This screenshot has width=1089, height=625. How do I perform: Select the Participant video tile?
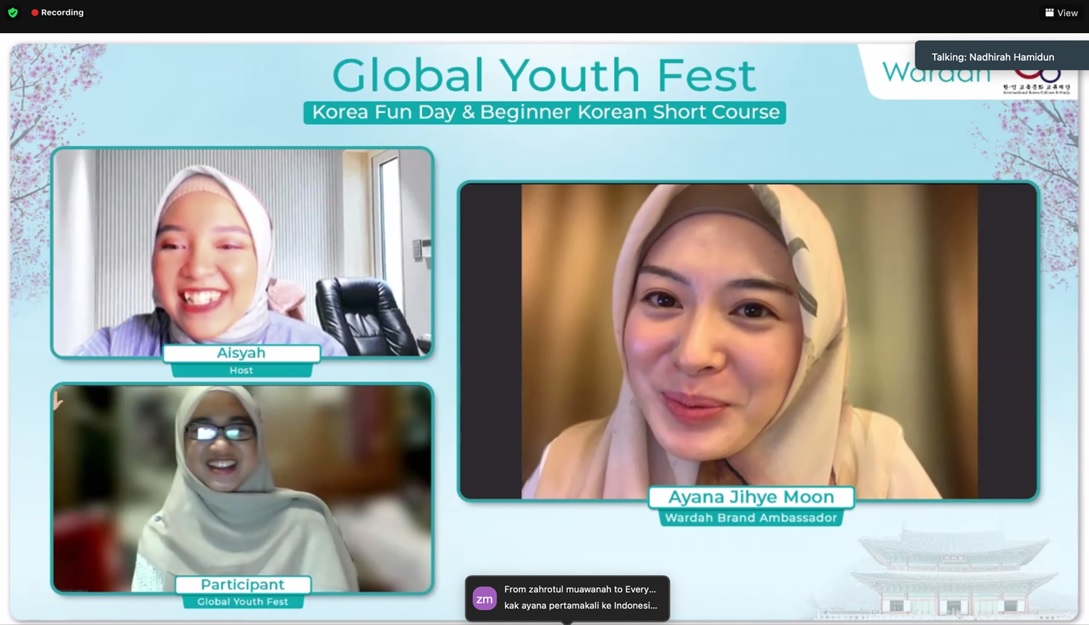[242, 485]
